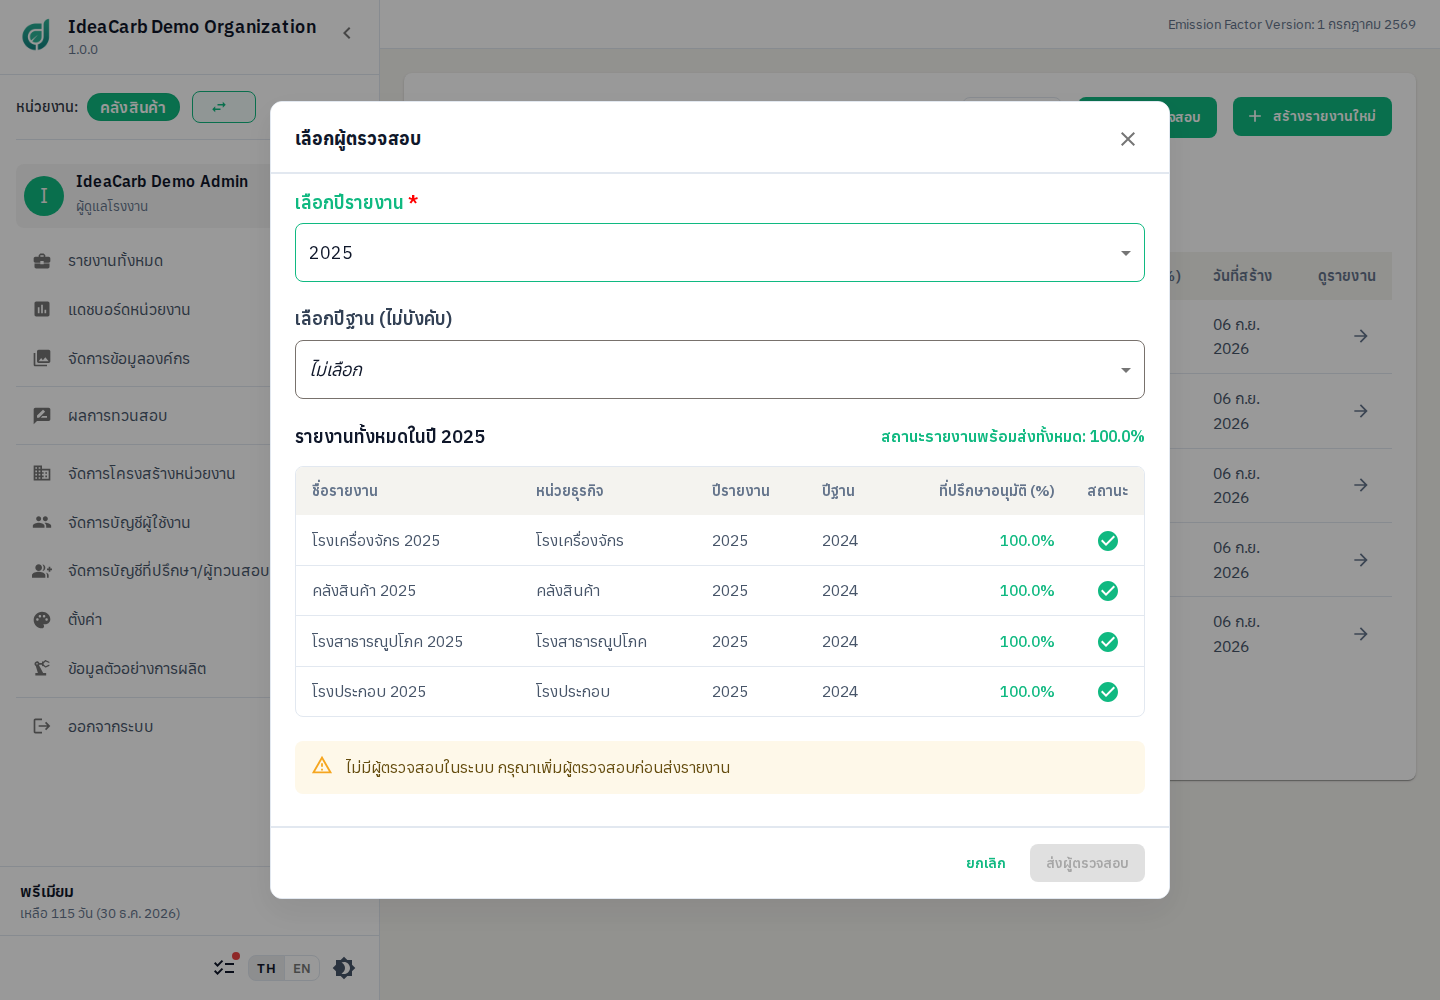Click green status check for โรงสาธารณูปโภค 2025
1440x1000 pixels.
point(1108,642)
